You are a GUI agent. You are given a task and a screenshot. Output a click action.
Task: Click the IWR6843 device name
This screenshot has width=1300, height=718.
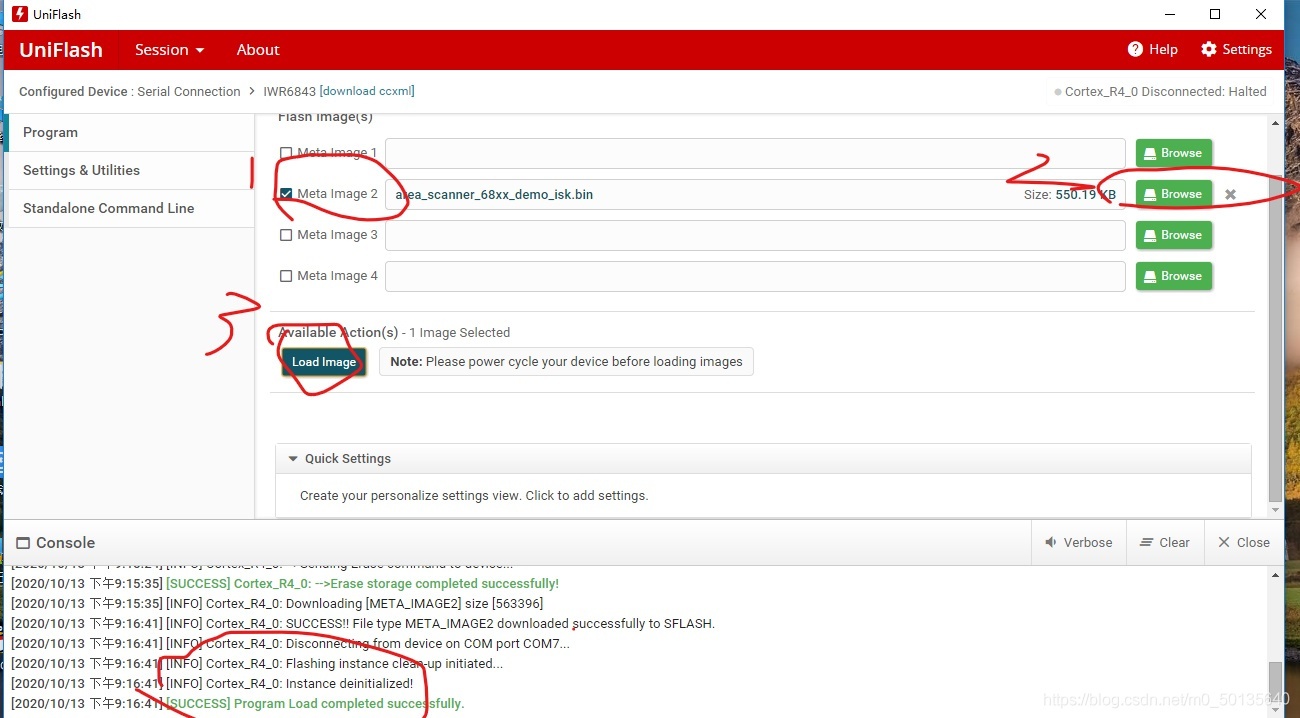coord(289,91)
